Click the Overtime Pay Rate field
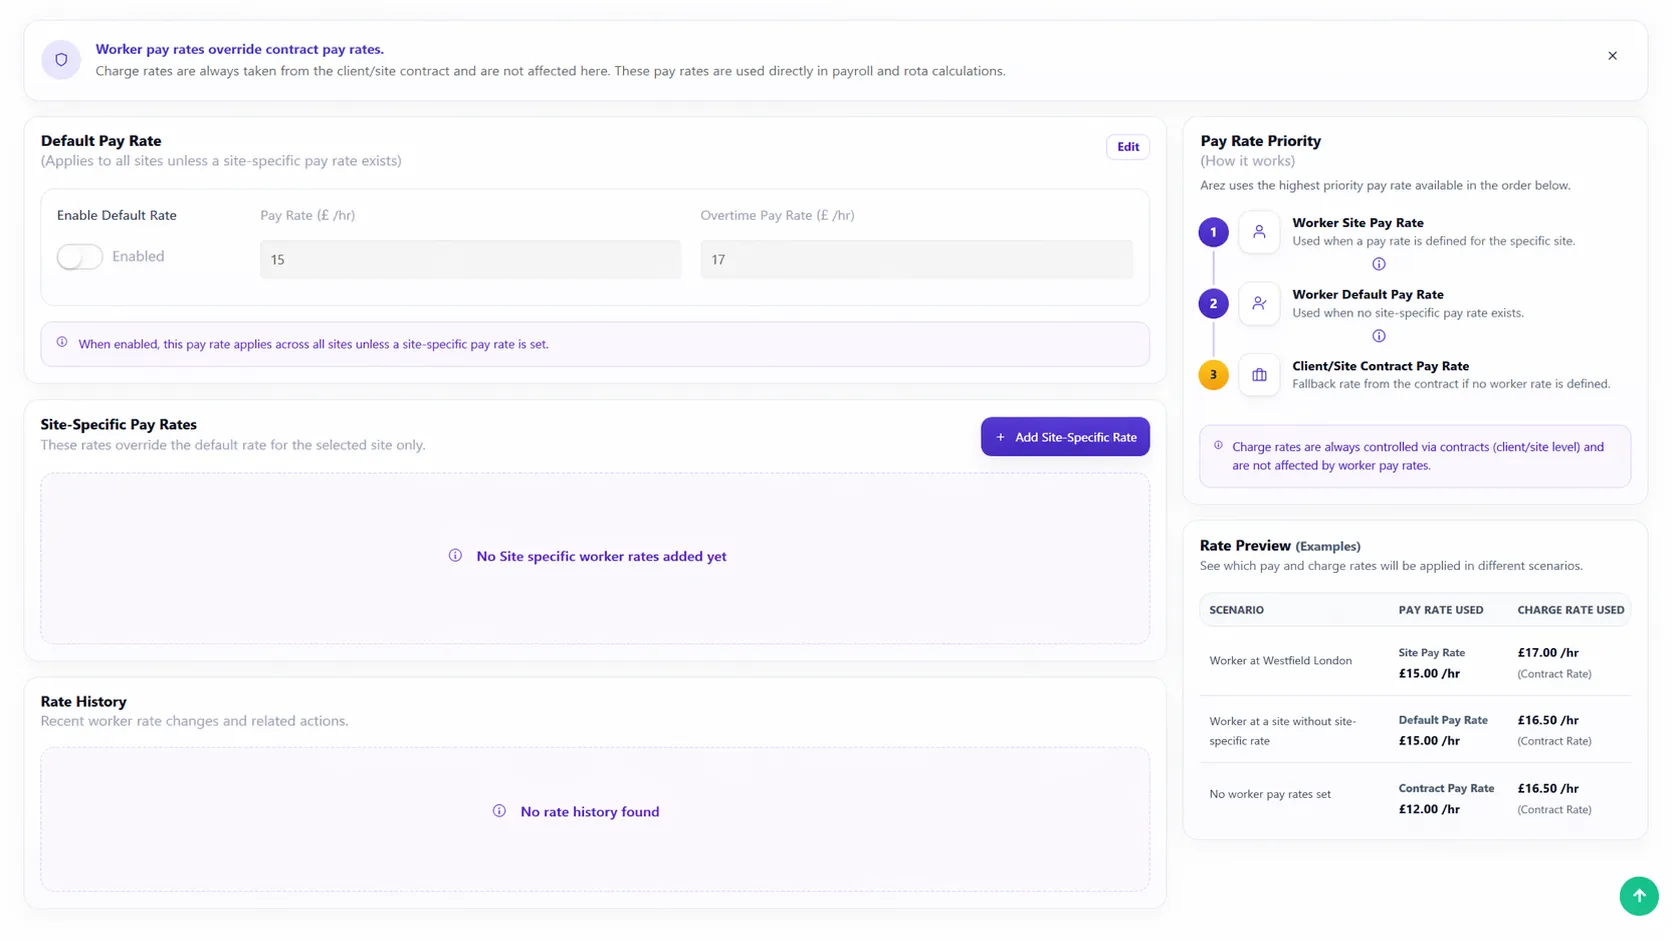 point(916,260)
